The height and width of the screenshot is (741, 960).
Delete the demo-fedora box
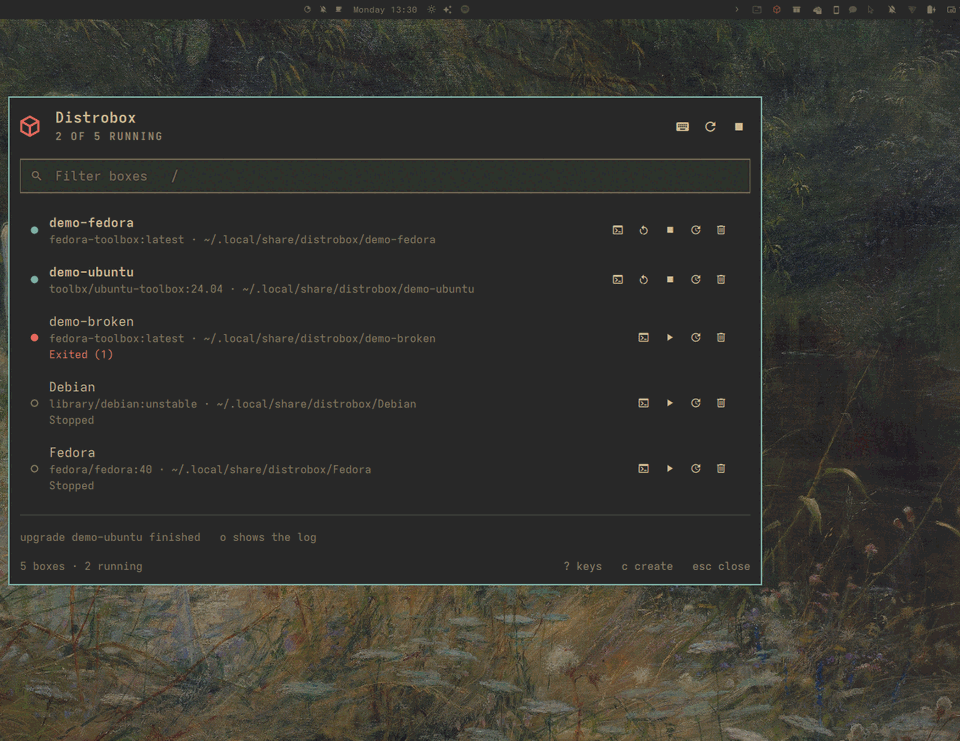coord(721,230)
